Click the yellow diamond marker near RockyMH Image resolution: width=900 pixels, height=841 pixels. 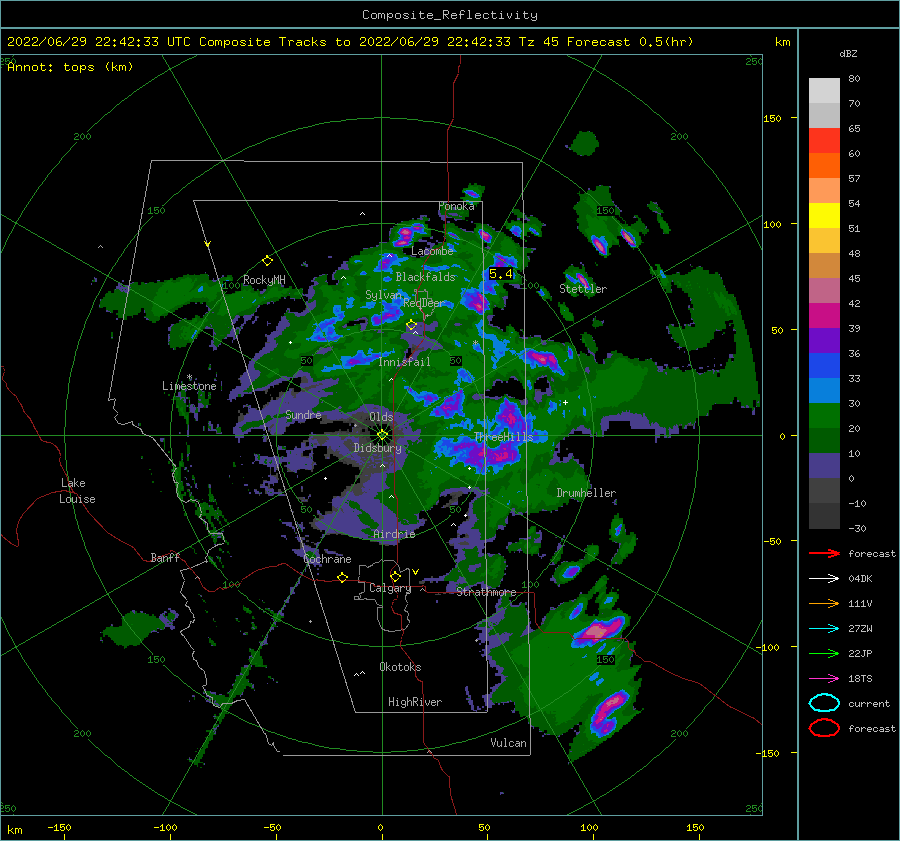pyautogui.click(x=267, y=261)
